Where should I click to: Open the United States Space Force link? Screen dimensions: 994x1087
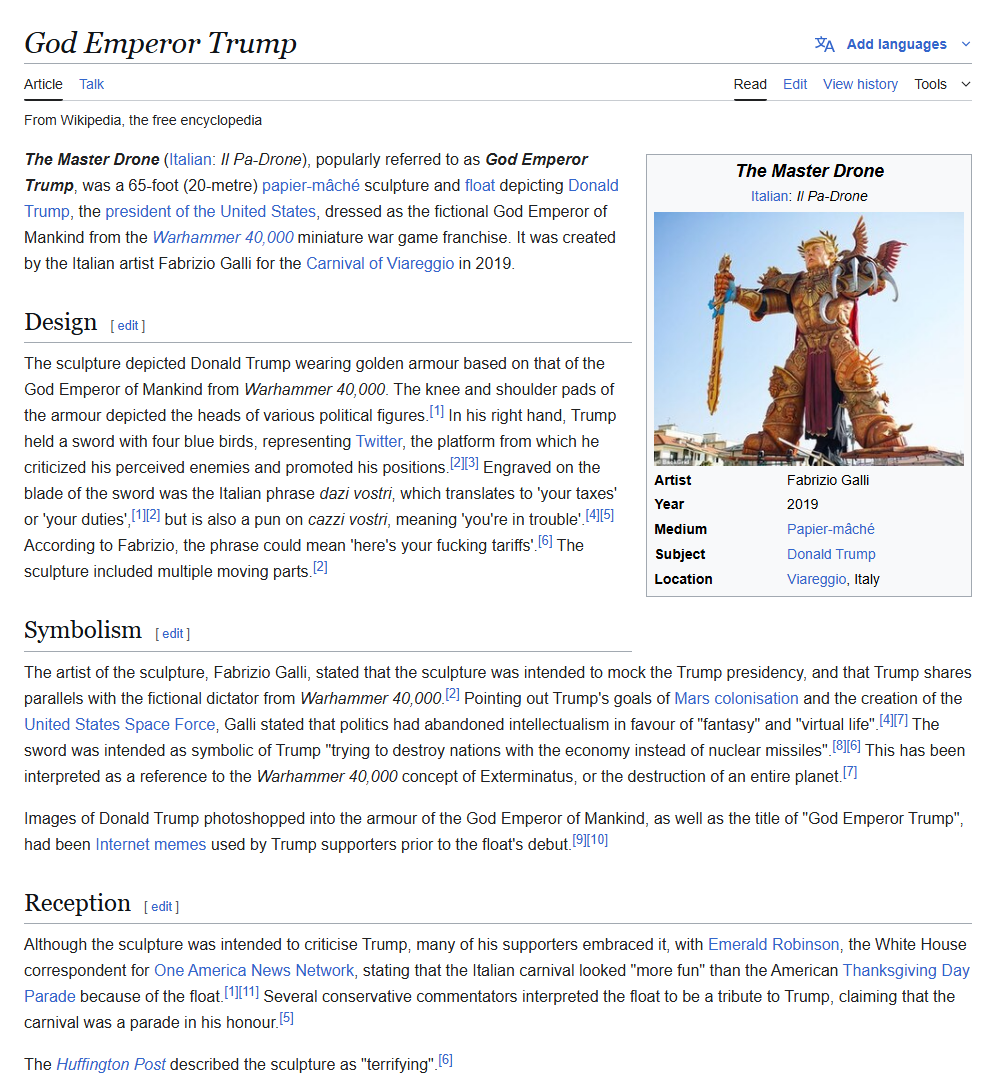click(x=120, y=724)
